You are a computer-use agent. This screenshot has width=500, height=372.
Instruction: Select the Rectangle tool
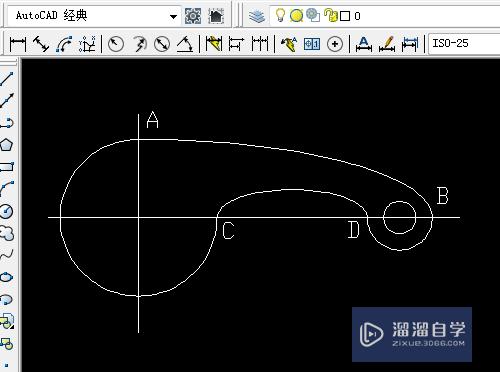point(7,167)
